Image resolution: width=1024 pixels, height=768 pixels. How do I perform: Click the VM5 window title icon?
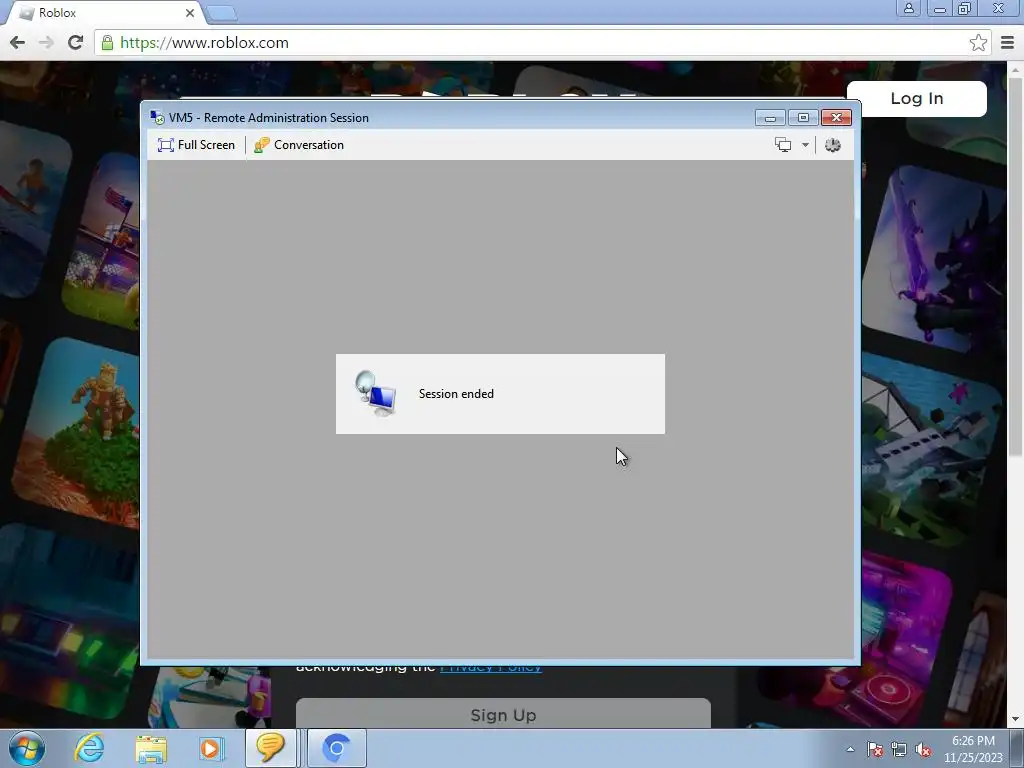pos(157,118)
